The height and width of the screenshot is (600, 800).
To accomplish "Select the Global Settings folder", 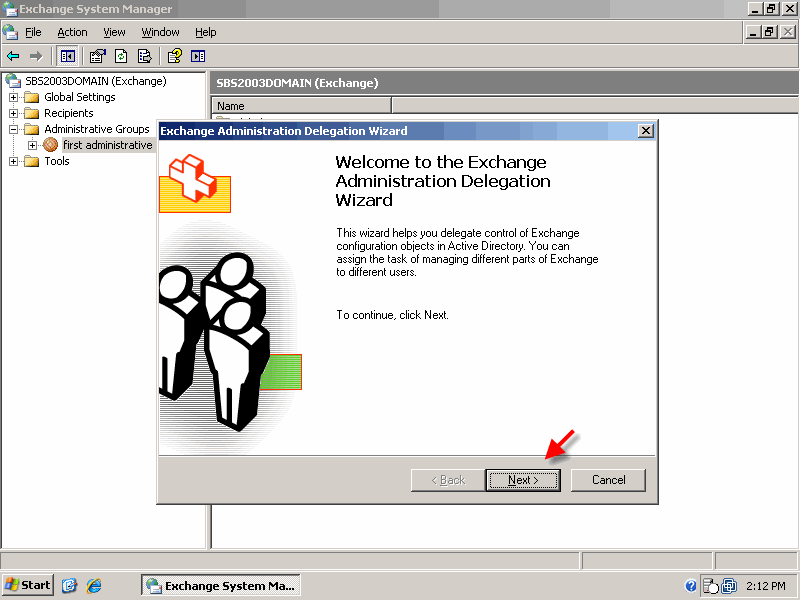I will (x=80, y=97).
